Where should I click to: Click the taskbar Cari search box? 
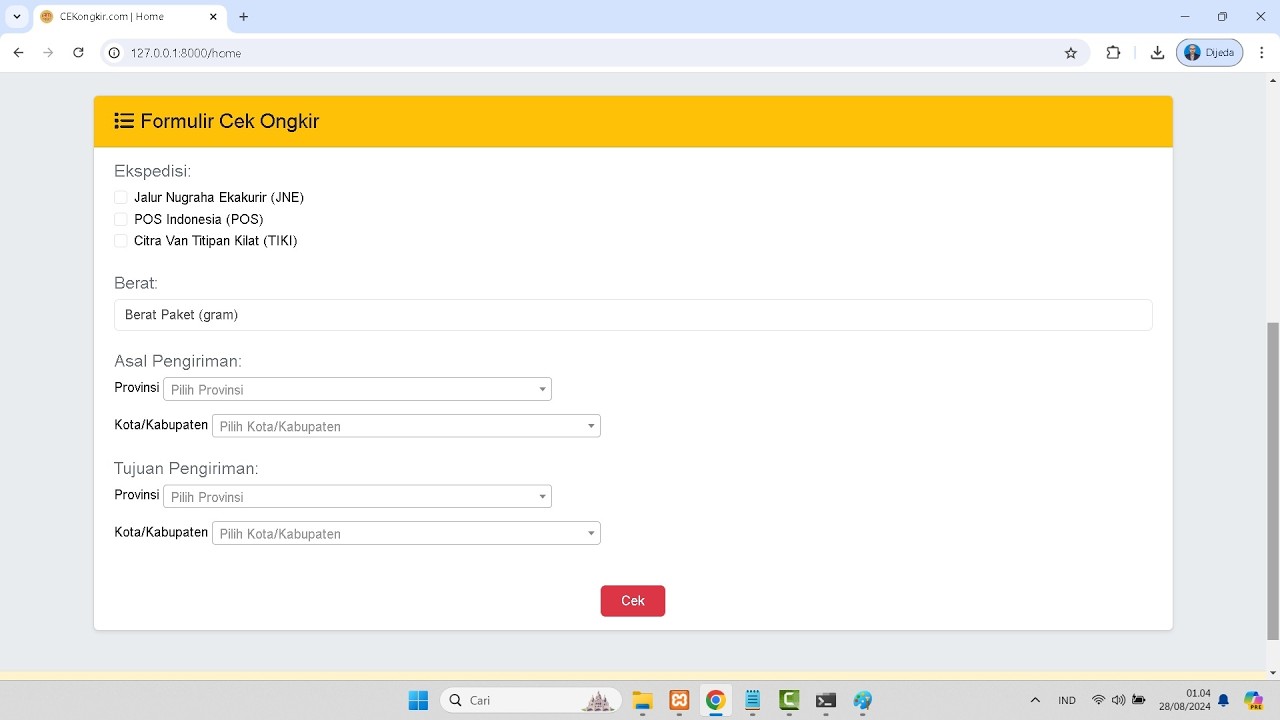pos(530,700)
